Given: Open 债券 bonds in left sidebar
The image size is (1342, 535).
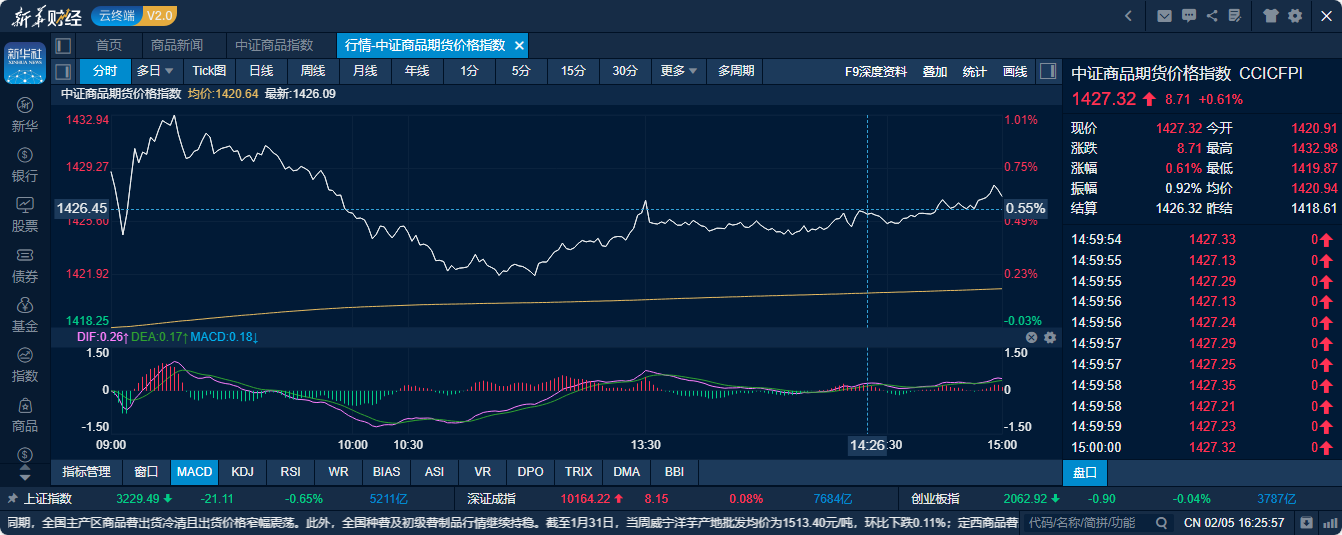Looking at the screenshot, I should tap(25, 264).
